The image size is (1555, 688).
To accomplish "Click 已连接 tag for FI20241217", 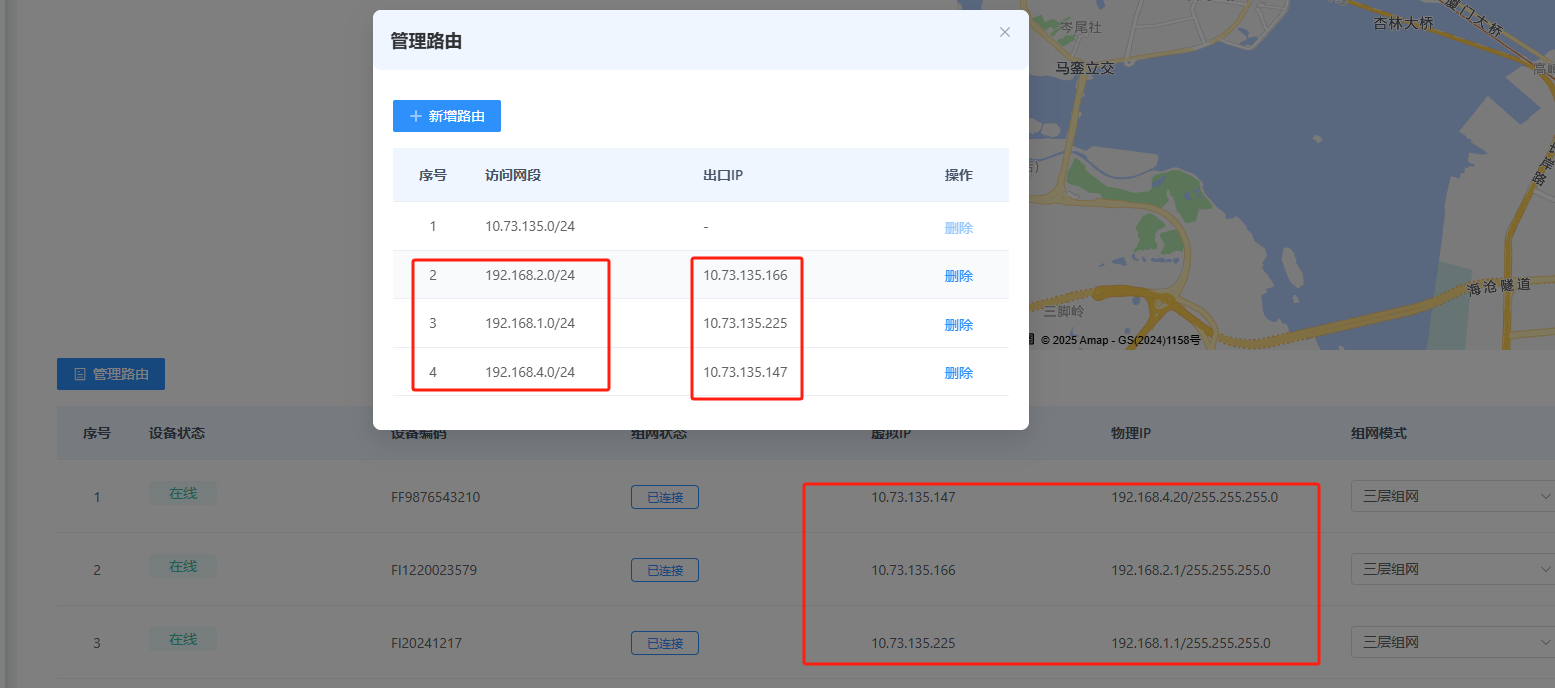I will 665,643.
